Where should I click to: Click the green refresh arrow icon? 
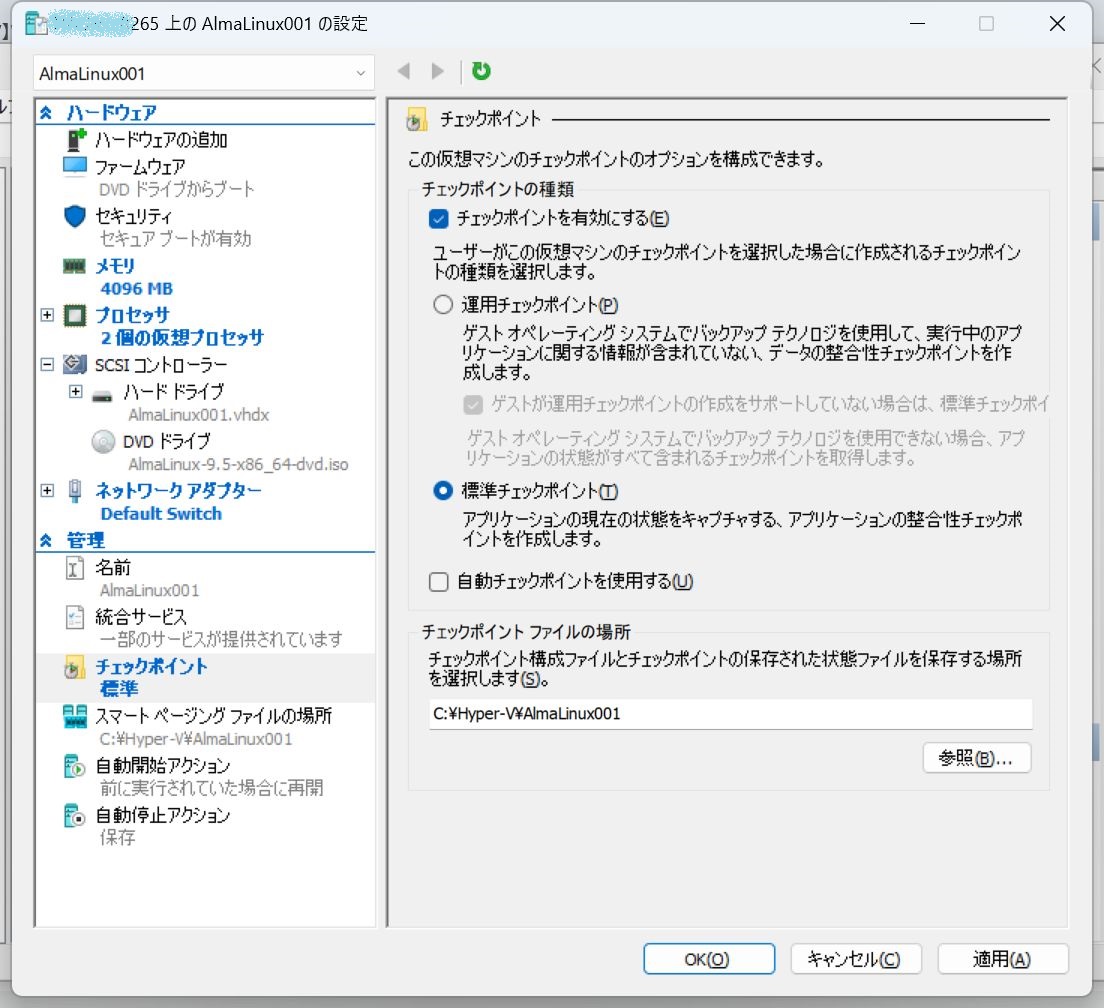click(x=480, y=71)
